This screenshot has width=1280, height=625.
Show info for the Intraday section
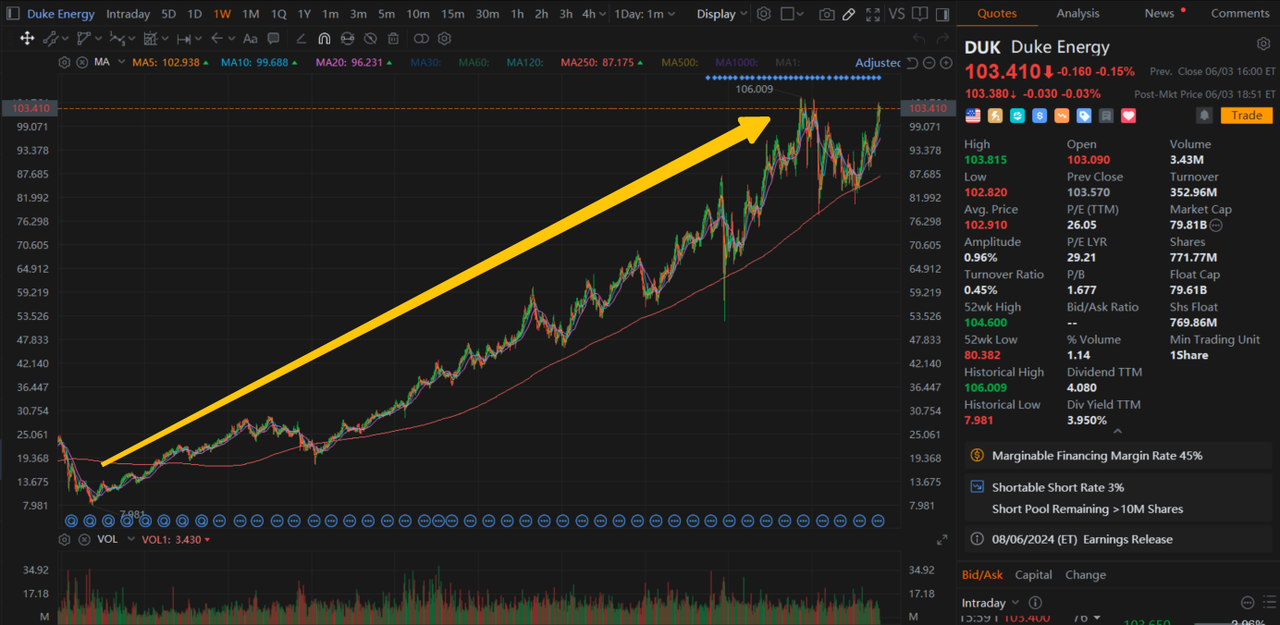pos(1035,603)
